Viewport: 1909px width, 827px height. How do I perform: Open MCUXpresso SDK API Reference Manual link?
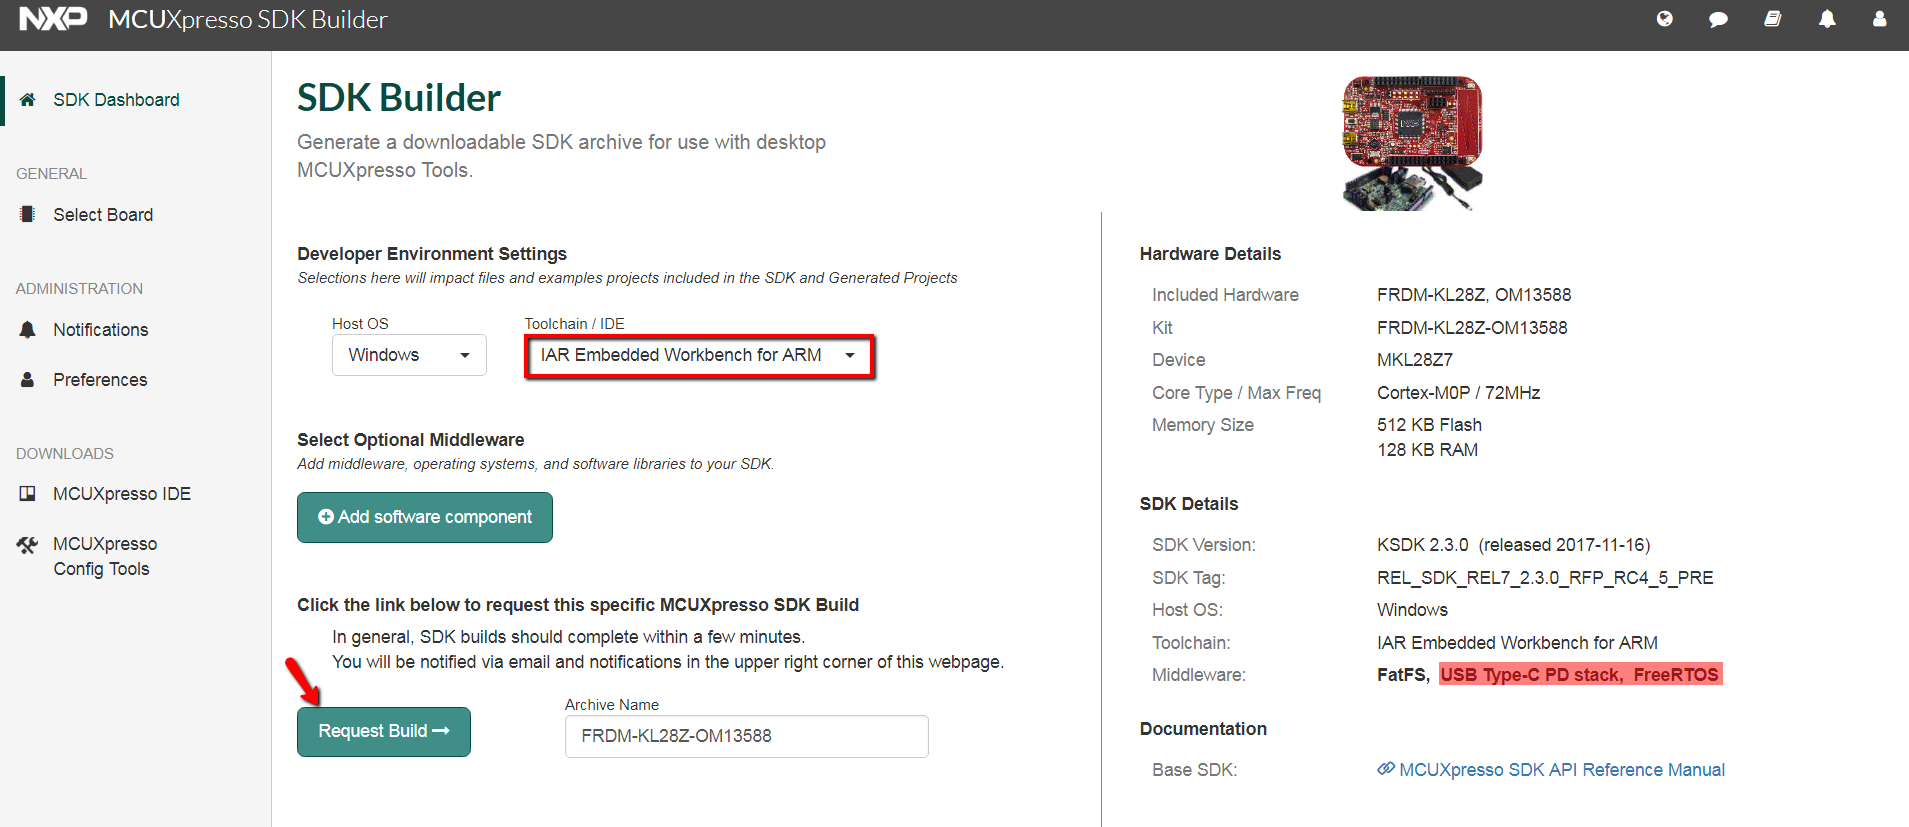(1561, 770)
